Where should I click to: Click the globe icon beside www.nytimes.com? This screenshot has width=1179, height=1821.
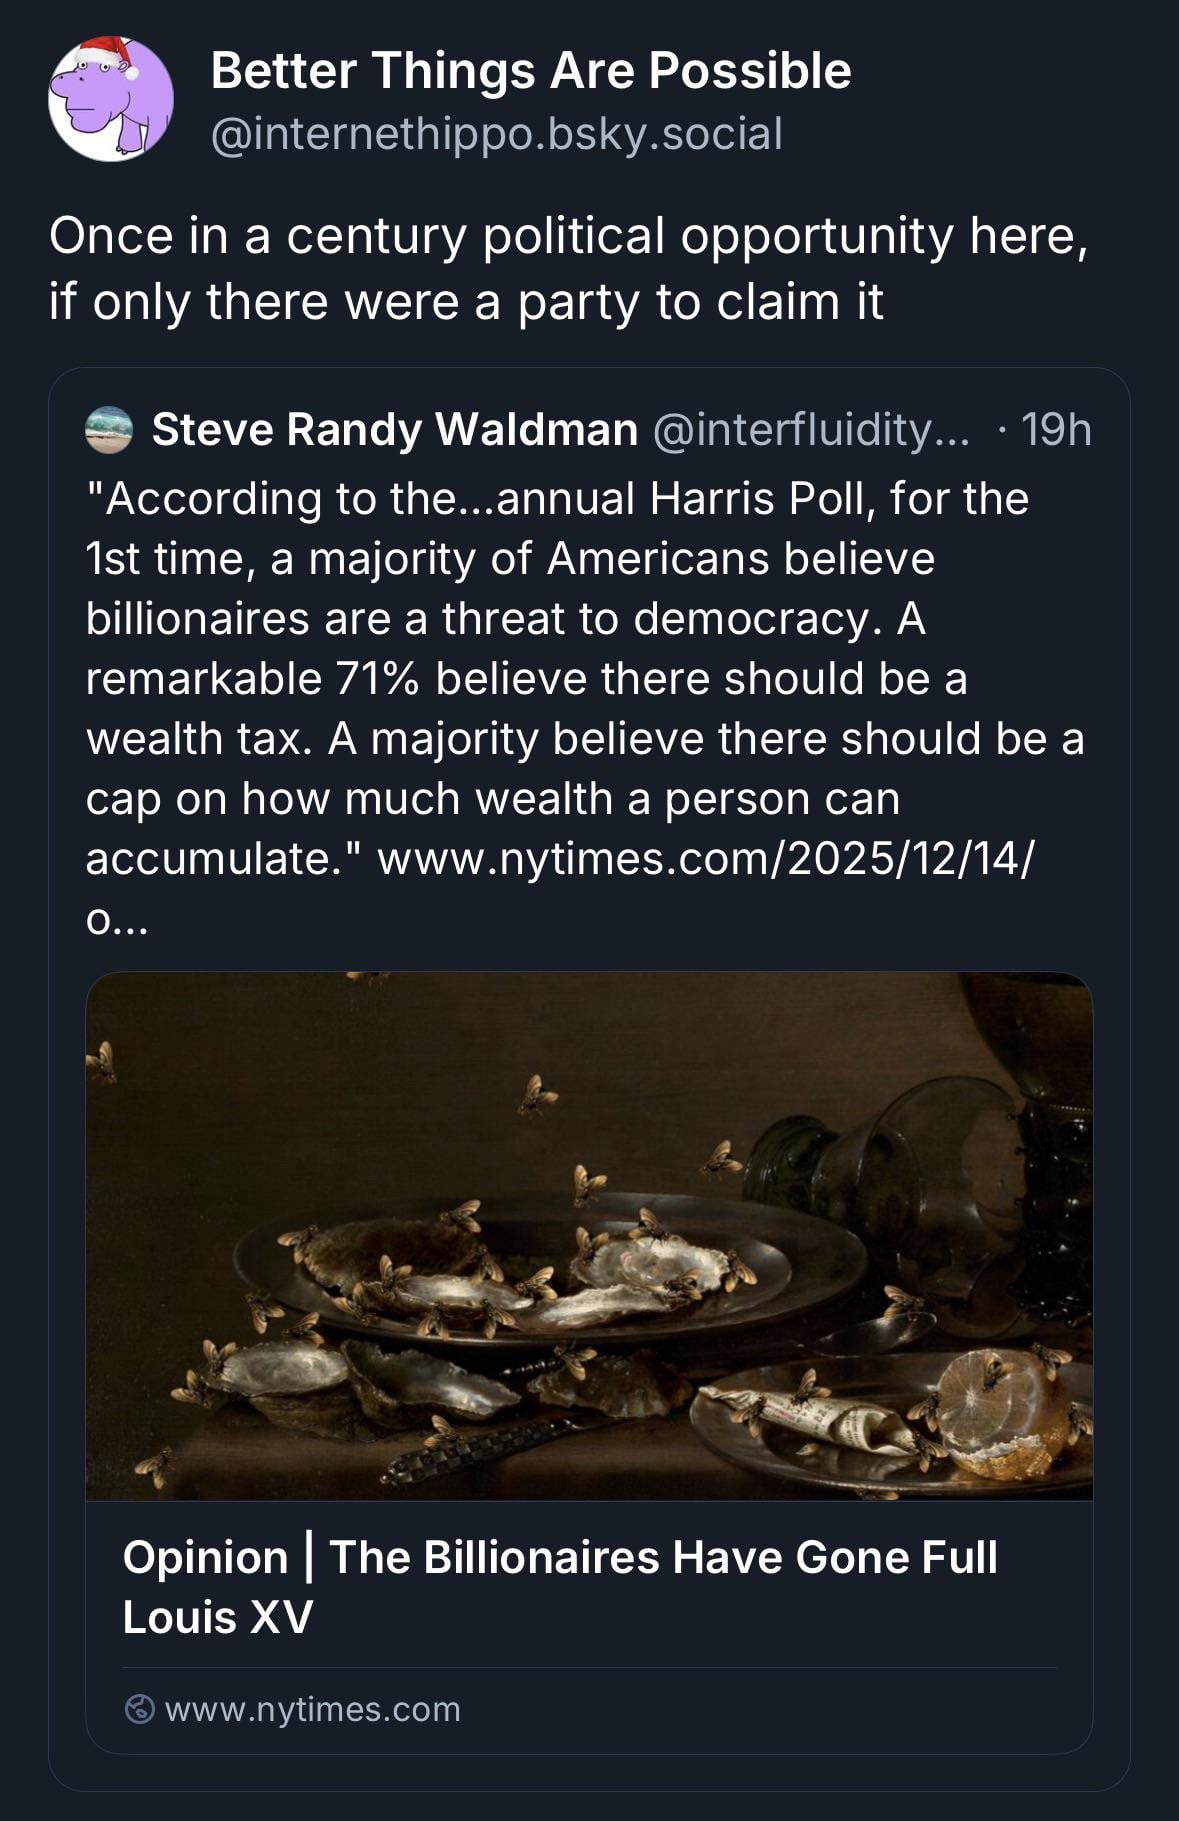click(140, 1709)
